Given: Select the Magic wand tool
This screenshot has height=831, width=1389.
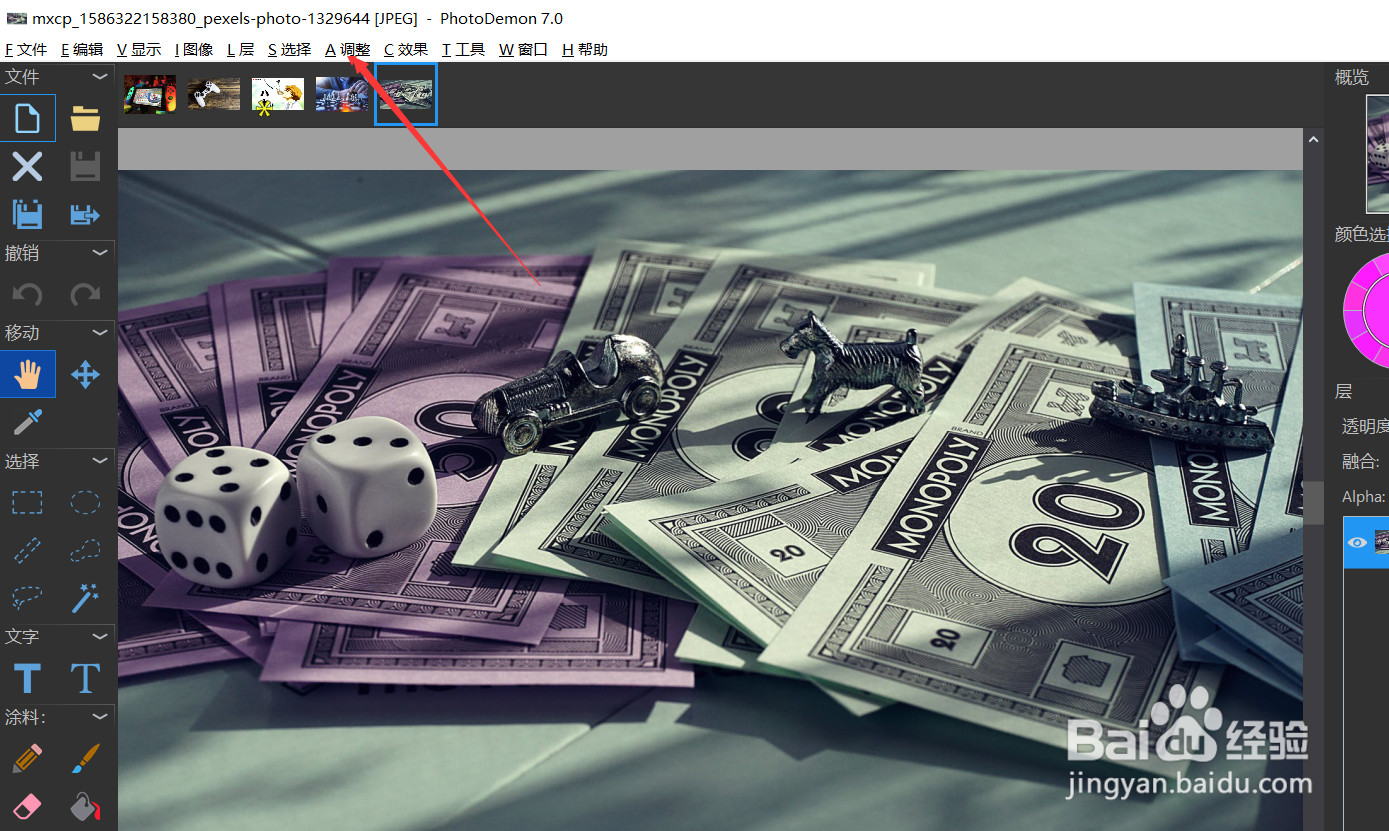Looking at the screenshot, I should tap(85, 598).
